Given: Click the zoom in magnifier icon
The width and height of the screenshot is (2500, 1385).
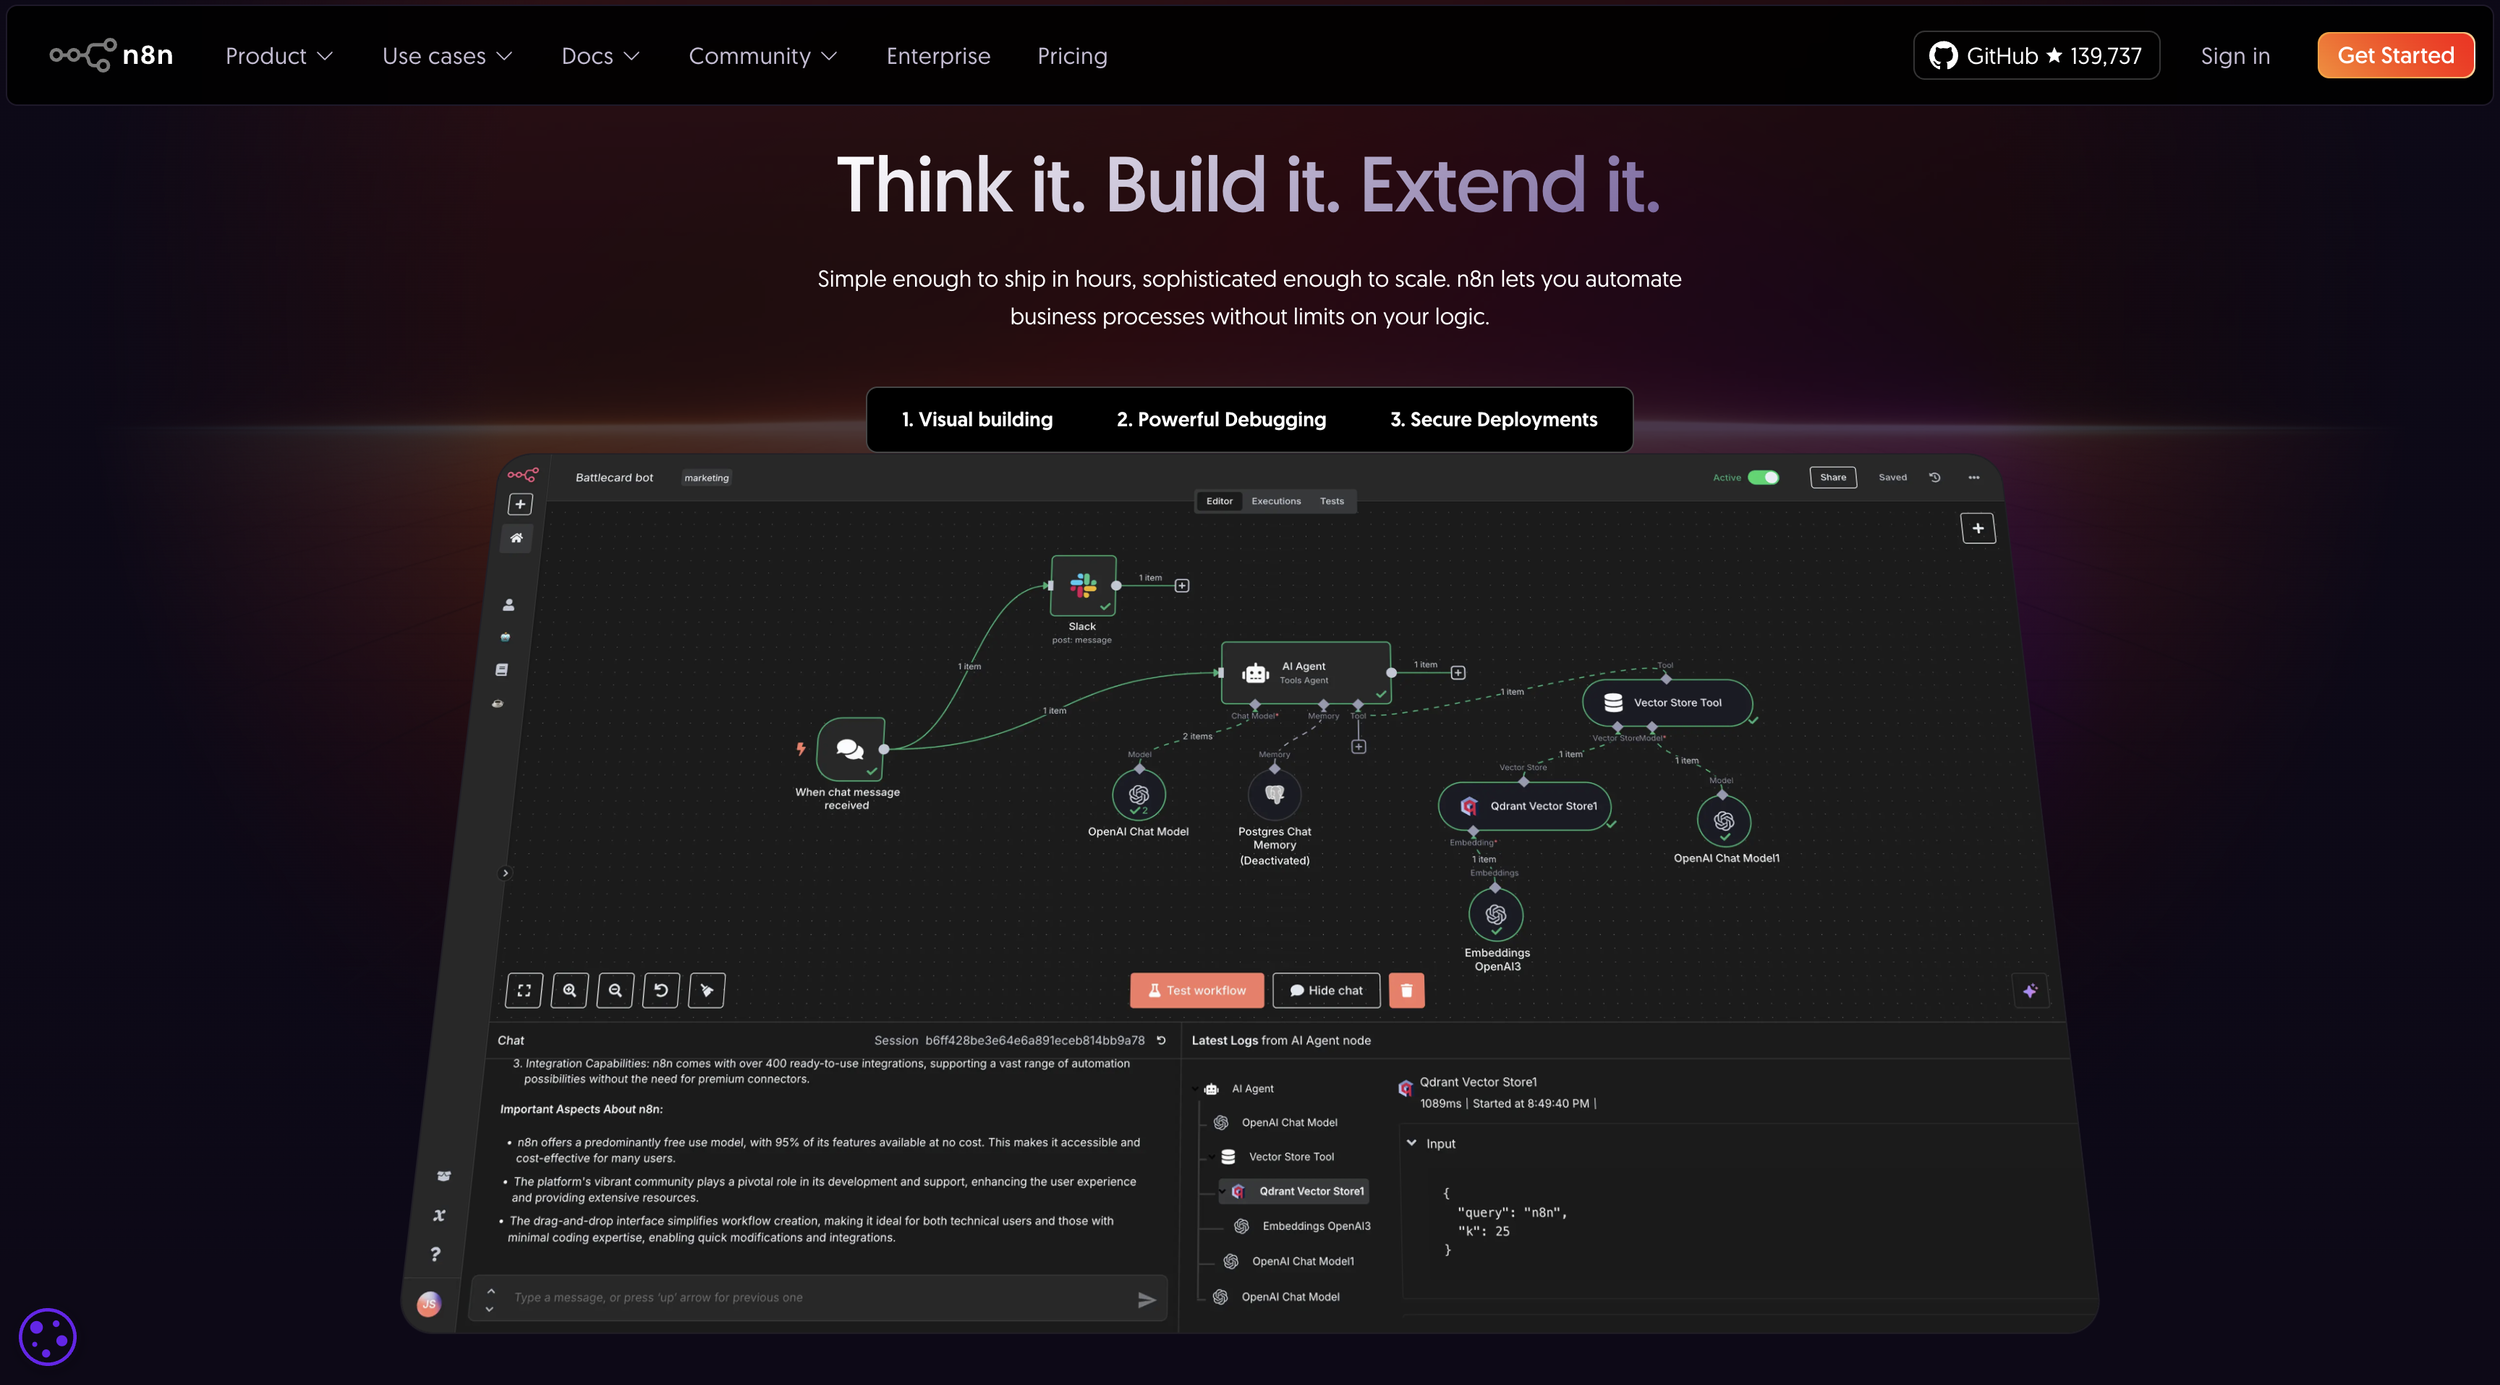Looking at the screenshot, I should click(x=569, y=990).
